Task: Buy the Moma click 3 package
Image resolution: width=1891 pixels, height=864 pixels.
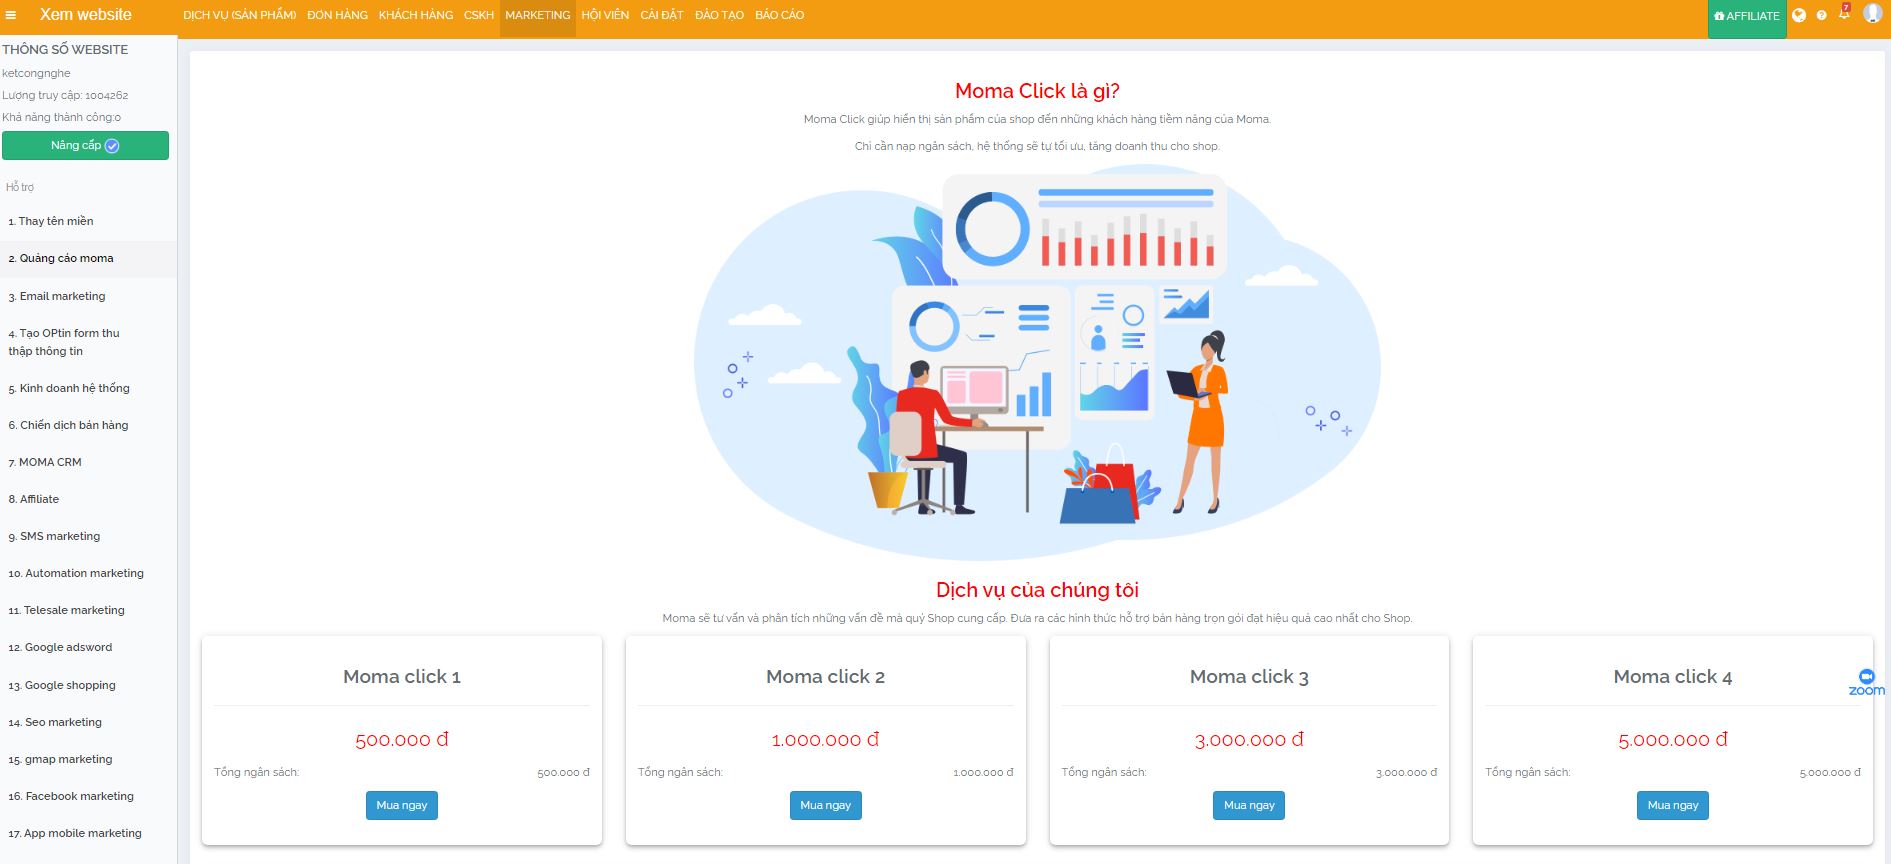Action: [1248, 805]
